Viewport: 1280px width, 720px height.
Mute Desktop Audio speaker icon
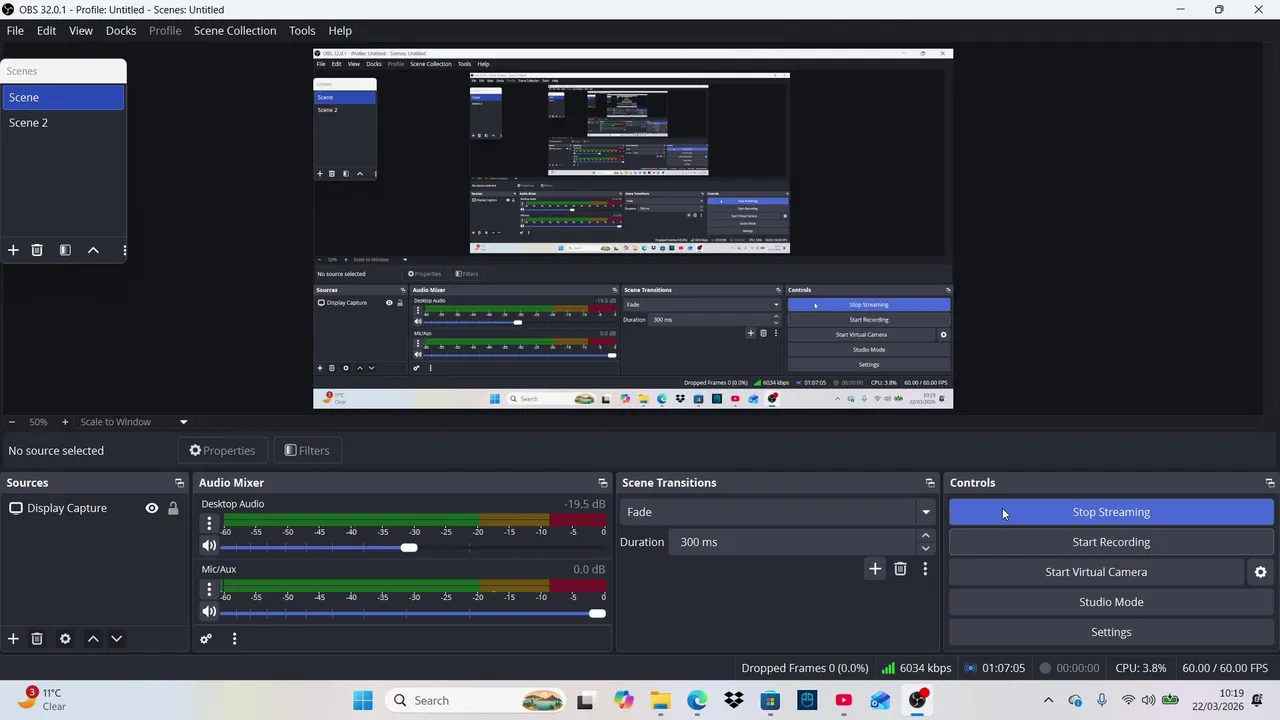(209, 546)
